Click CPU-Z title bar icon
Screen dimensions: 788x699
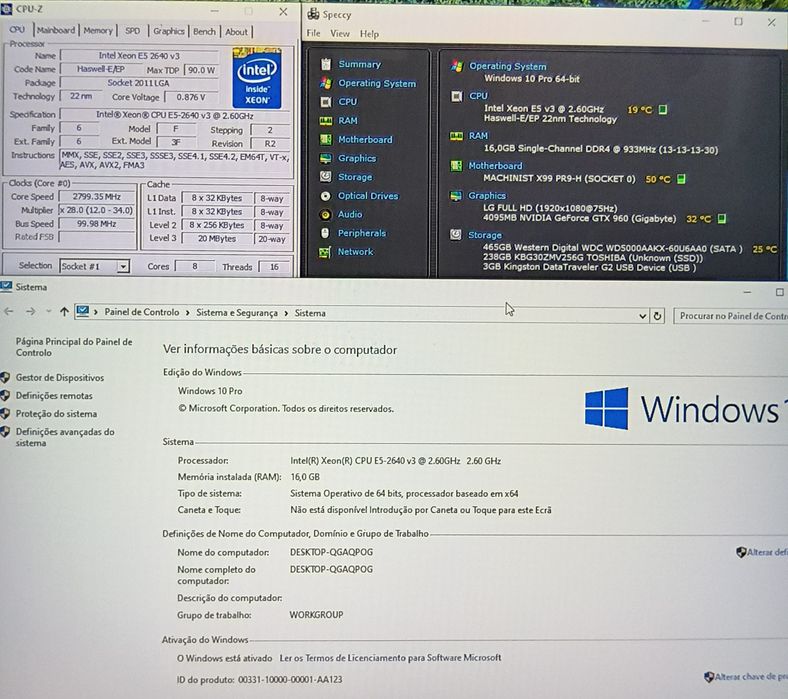coord(7,9)
